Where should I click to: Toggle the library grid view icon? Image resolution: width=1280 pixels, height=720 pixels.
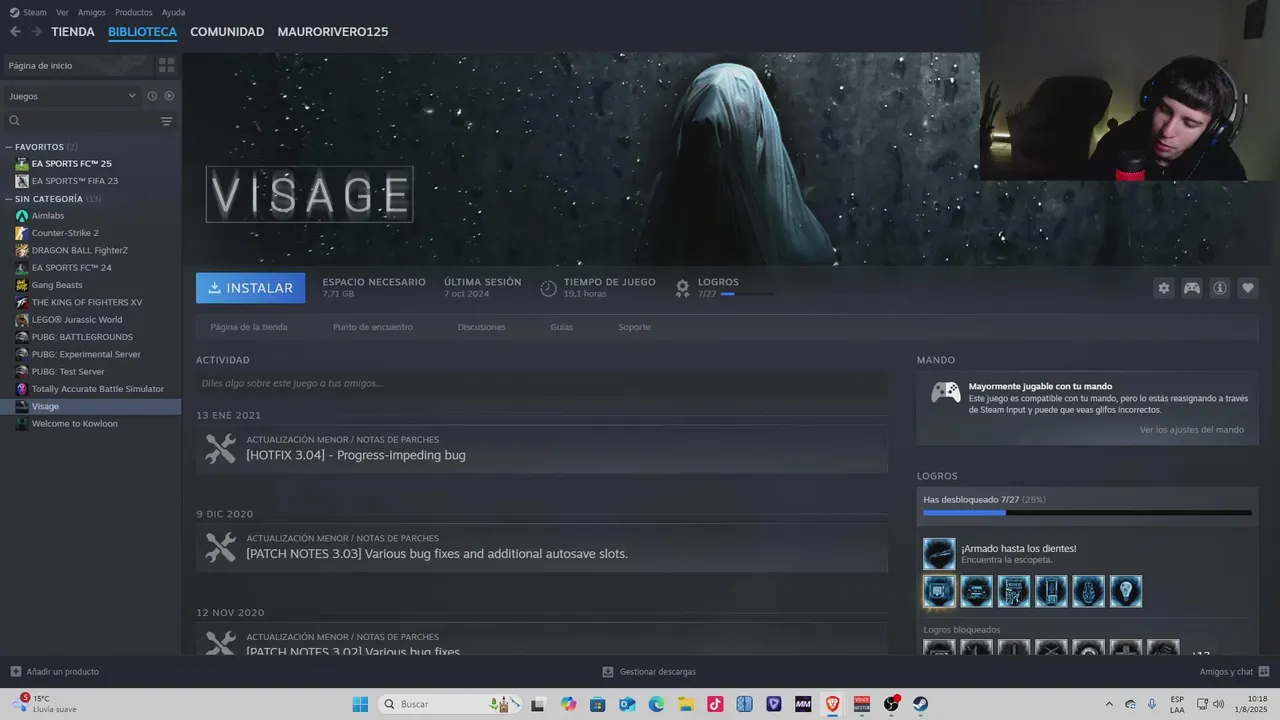pyautogui.click(x=167, y=65)
